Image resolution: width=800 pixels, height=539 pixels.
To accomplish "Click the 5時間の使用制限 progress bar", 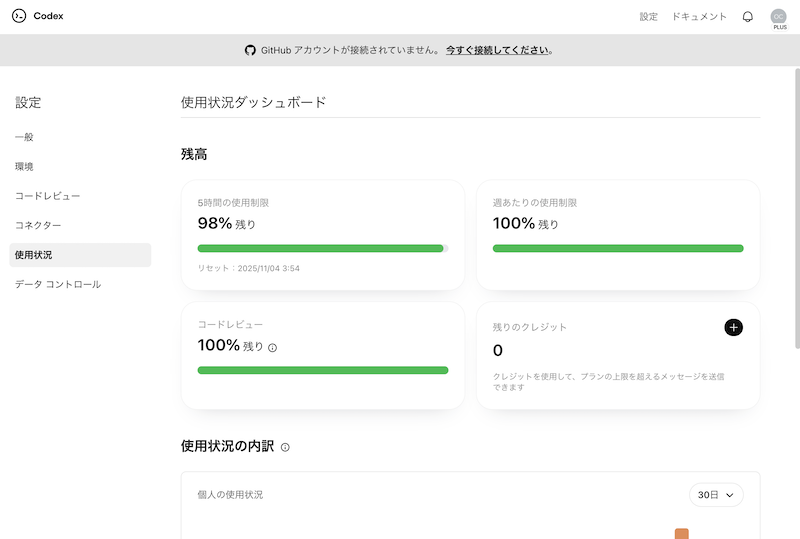I will (x=322, y=248).
